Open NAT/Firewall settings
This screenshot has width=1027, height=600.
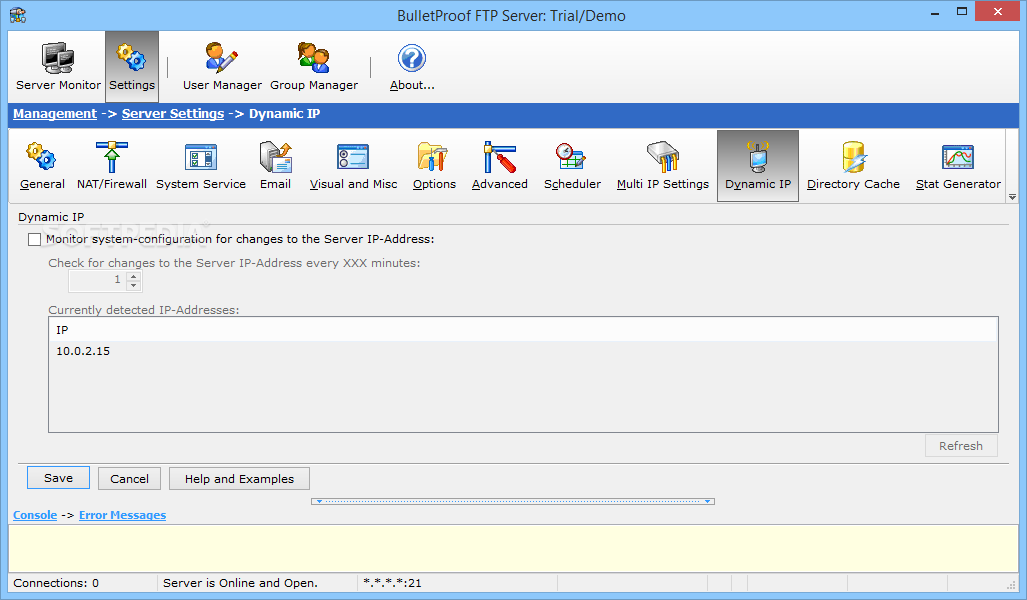click(x=112, y=166)
